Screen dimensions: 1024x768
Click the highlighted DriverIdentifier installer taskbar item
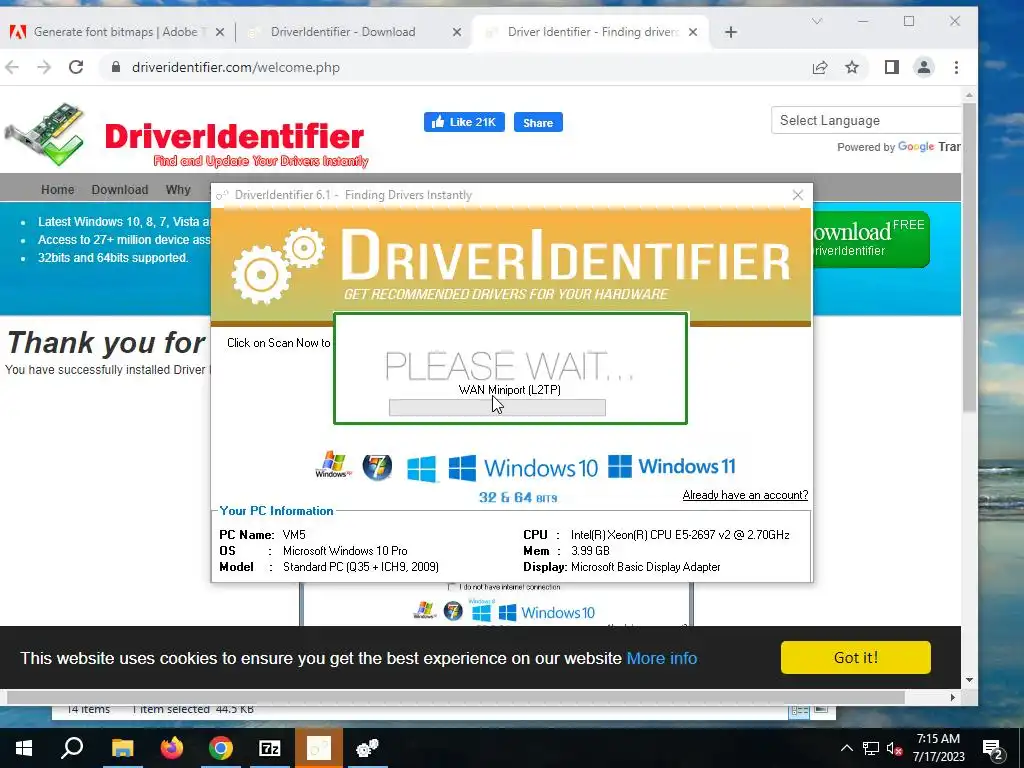pyautogui.click(x=319, y=748)
